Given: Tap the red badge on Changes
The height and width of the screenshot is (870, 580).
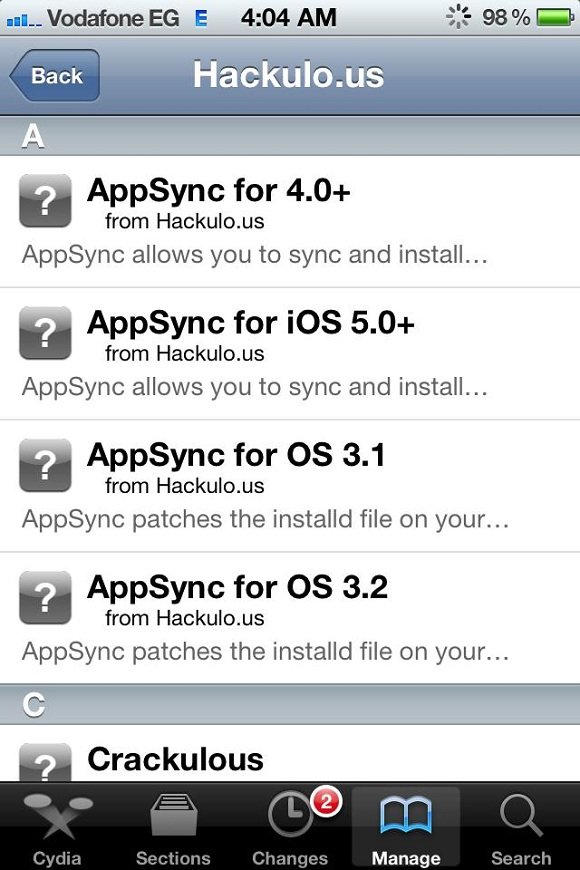Looking at the screenshot, I should [x=326, y=802].
